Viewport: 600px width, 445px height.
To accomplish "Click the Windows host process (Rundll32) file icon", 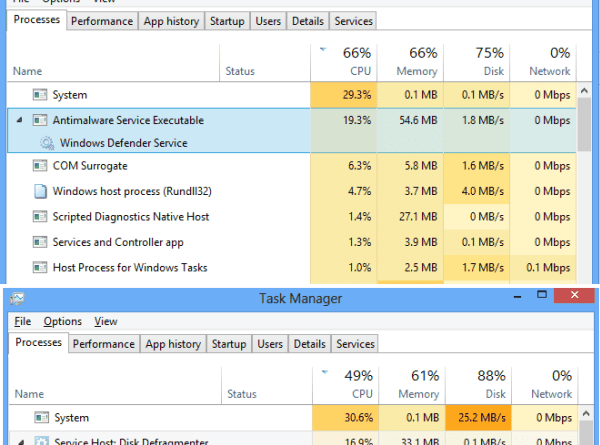I will (x=40, y=191).
